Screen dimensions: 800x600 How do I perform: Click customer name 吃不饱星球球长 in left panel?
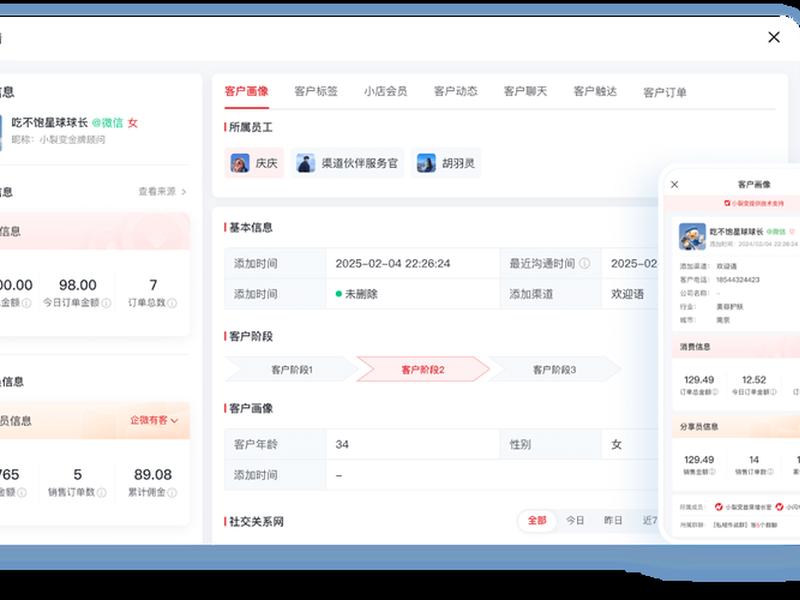pos(50,122)
